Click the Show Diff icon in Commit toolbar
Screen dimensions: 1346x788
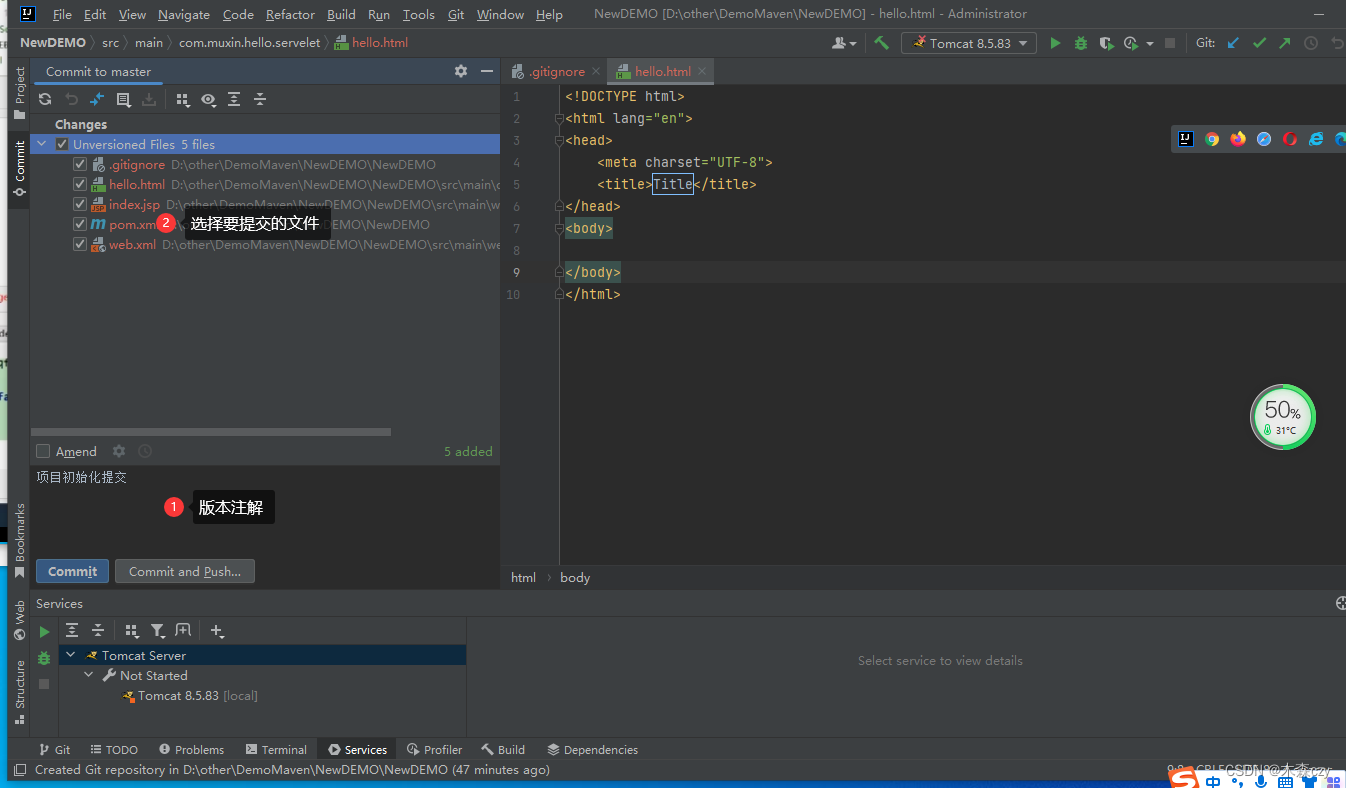97,99
